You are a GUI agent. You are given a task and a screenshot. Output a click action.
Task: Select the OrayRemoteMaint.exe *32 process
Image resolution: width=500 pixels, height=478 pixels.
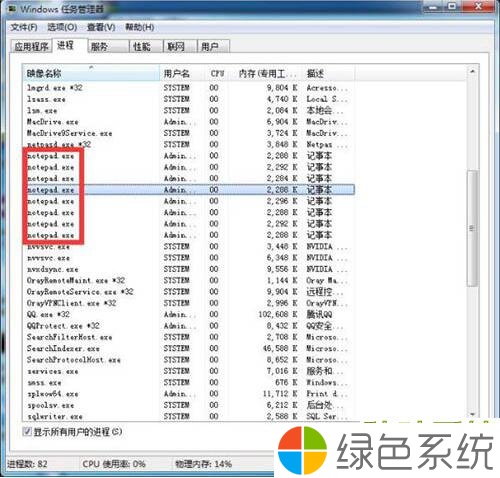tap(188, 280)
